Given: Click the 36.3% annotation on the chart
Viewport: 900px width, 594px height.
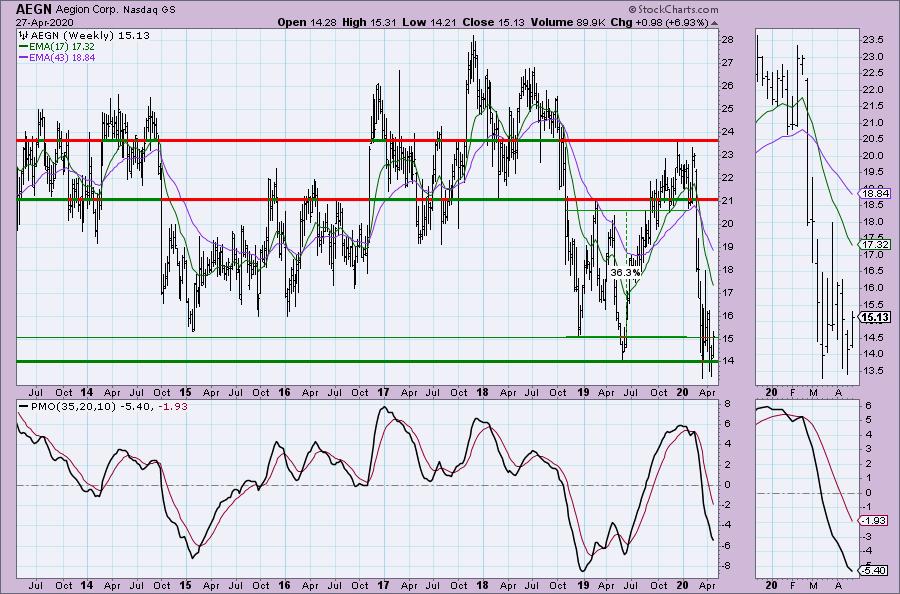Looking at the screenshot, I should click(625, 273).
